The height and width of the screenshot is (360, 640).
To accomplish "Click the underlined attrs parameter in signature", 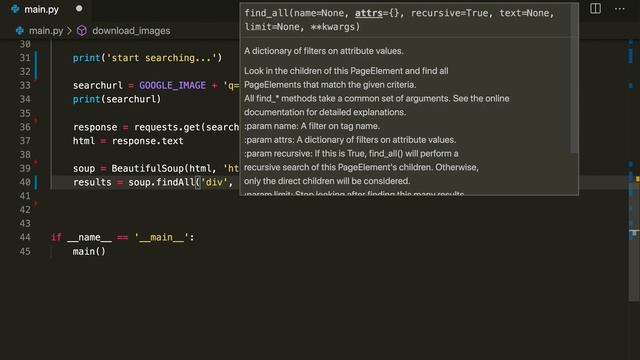I will coord(369,13).
